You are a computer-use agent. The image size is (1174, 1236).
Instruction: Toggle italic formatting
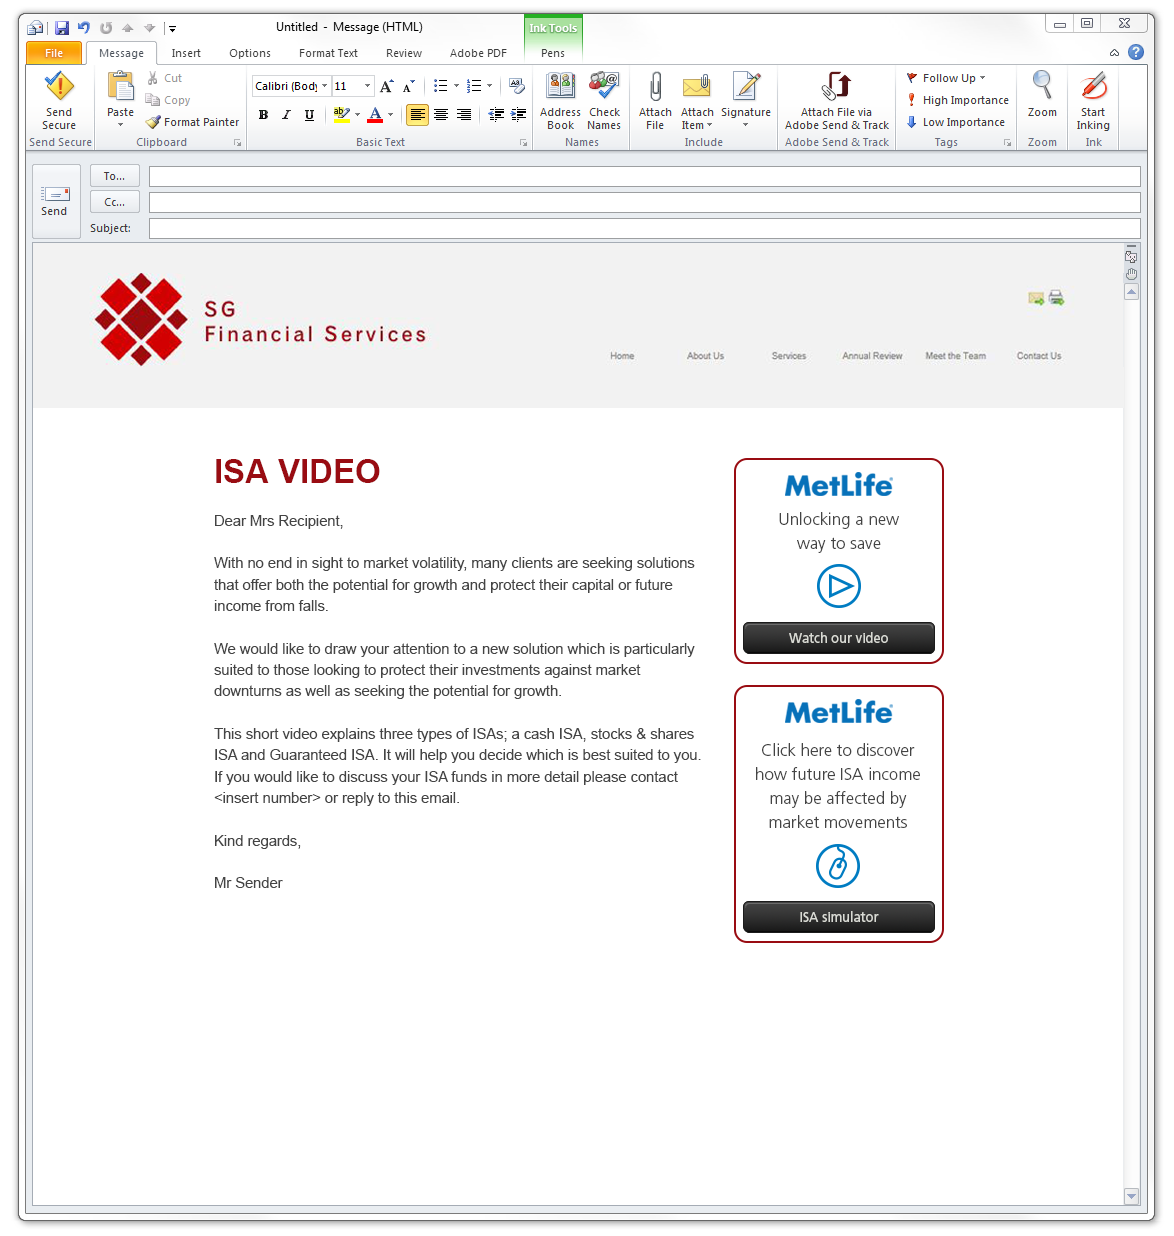[286, 115]
